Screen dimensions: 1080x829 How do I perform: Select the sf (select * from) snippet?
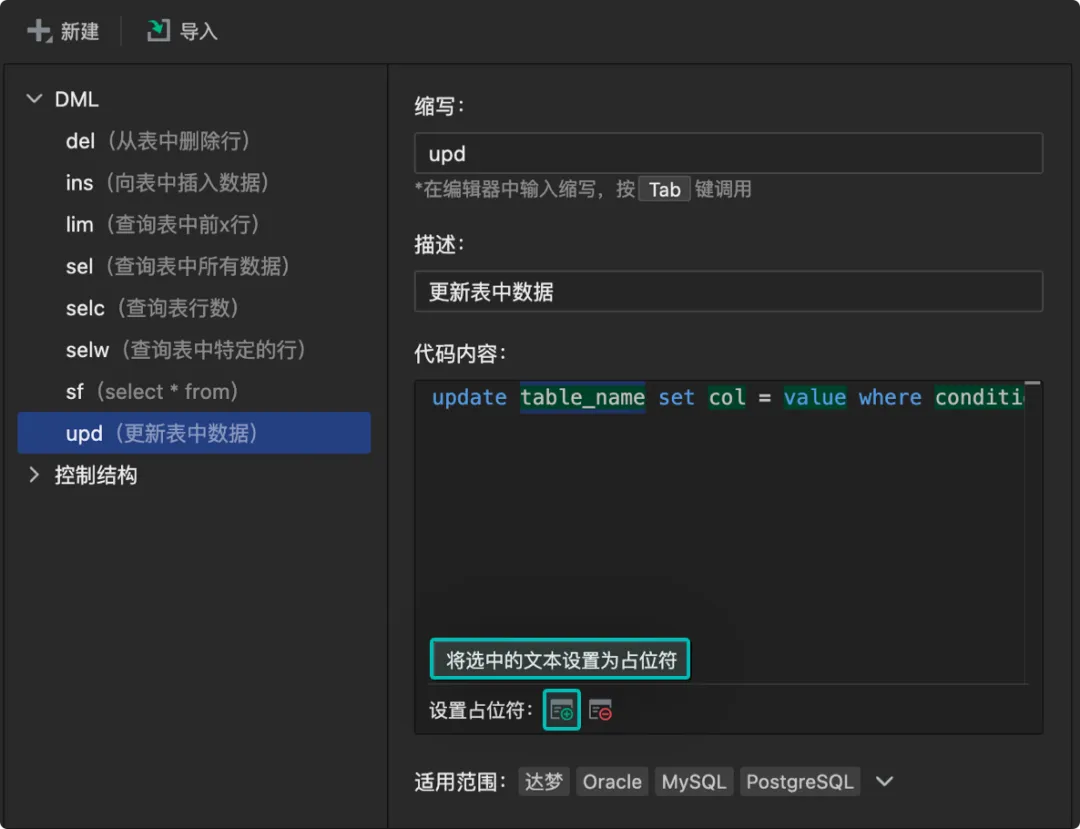point(194,392)
